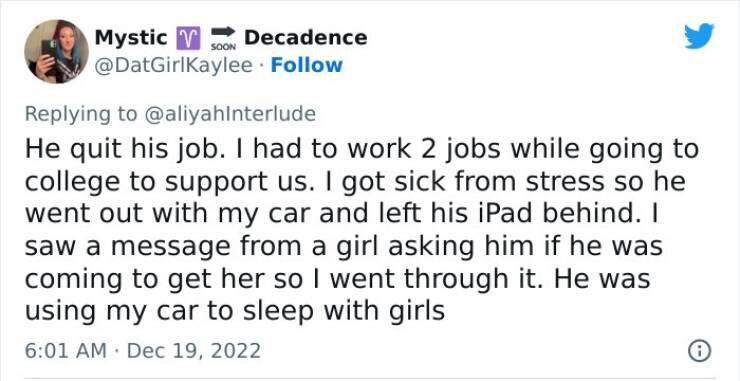
Task: Click the Dec 19, 2022 date
Action: [x=193, y=351]
